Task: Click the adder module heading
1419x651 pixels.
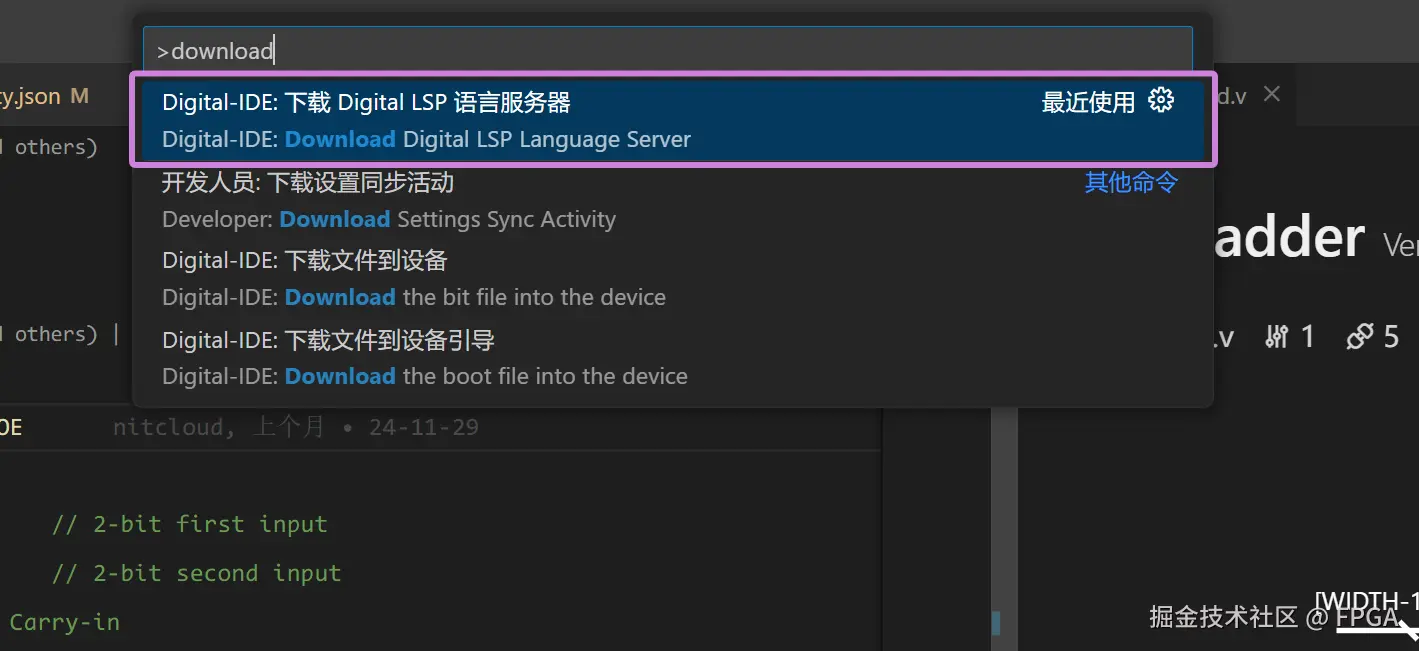Action: point(1289,238)
